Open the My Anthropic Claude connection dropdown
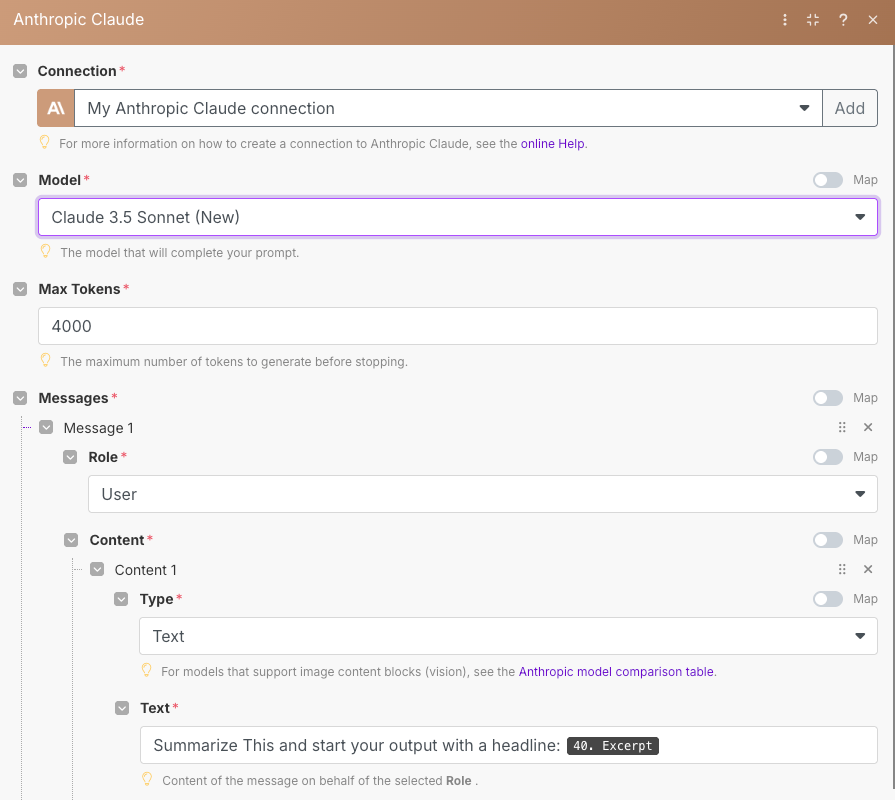Screen dimensions: 895x800 448,108
